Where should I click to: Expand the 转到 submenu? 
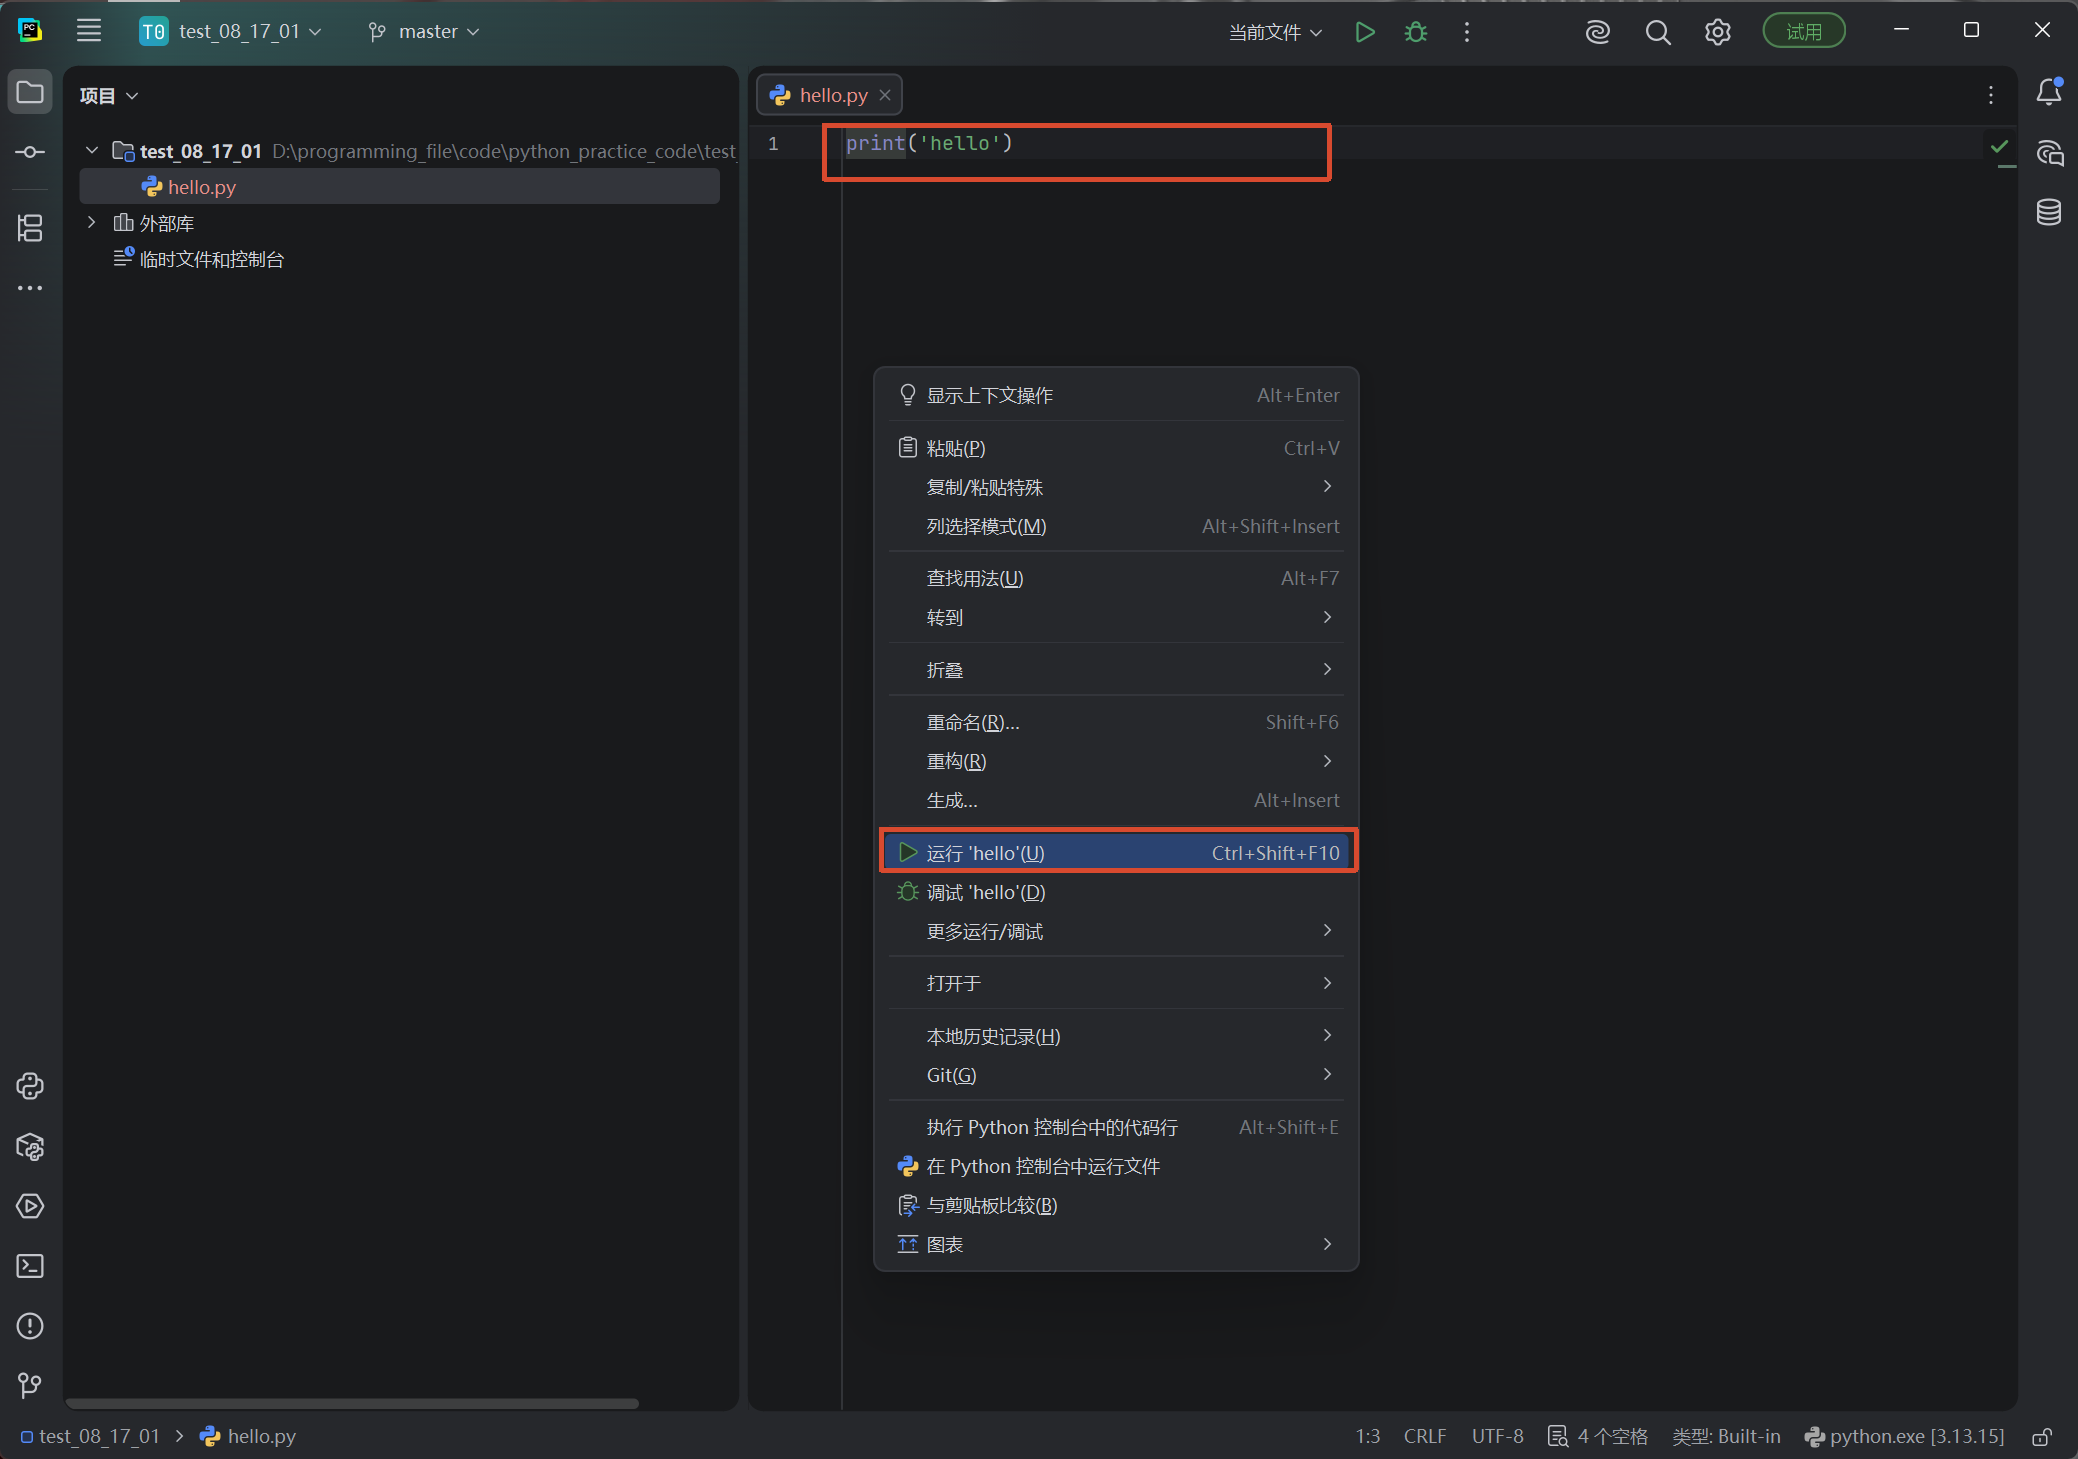click(x=1116, y=617)
